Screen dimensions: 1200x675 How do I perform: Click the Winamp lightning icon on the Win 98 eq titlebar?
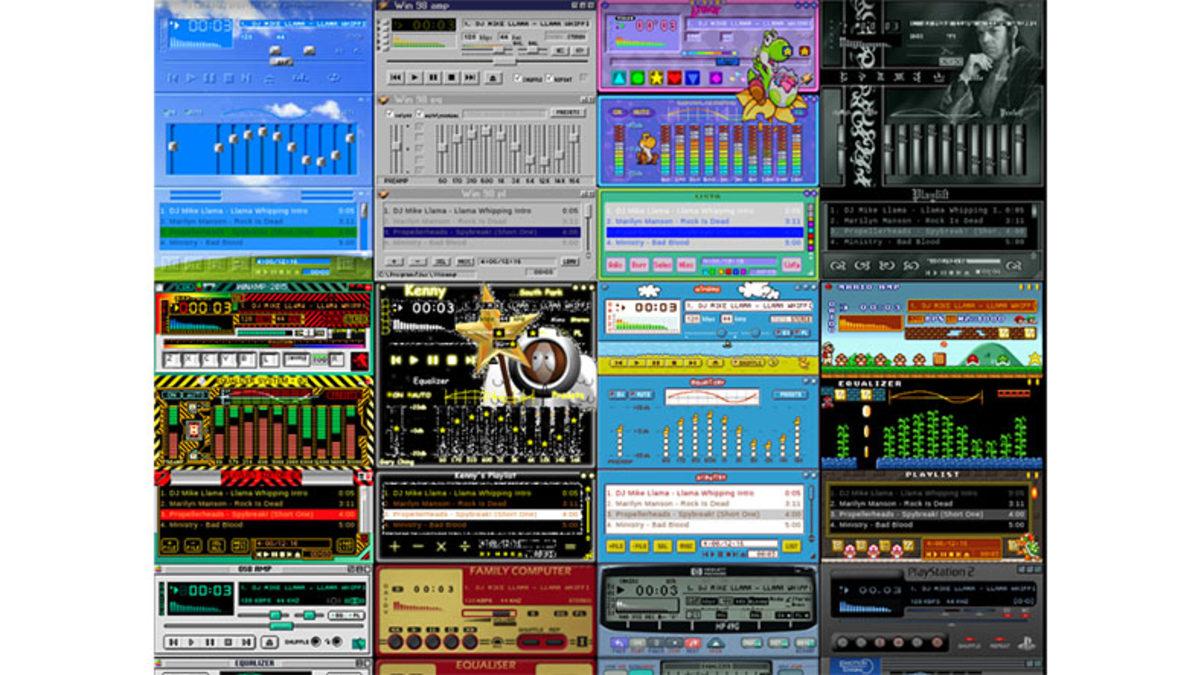pos(383,98)
